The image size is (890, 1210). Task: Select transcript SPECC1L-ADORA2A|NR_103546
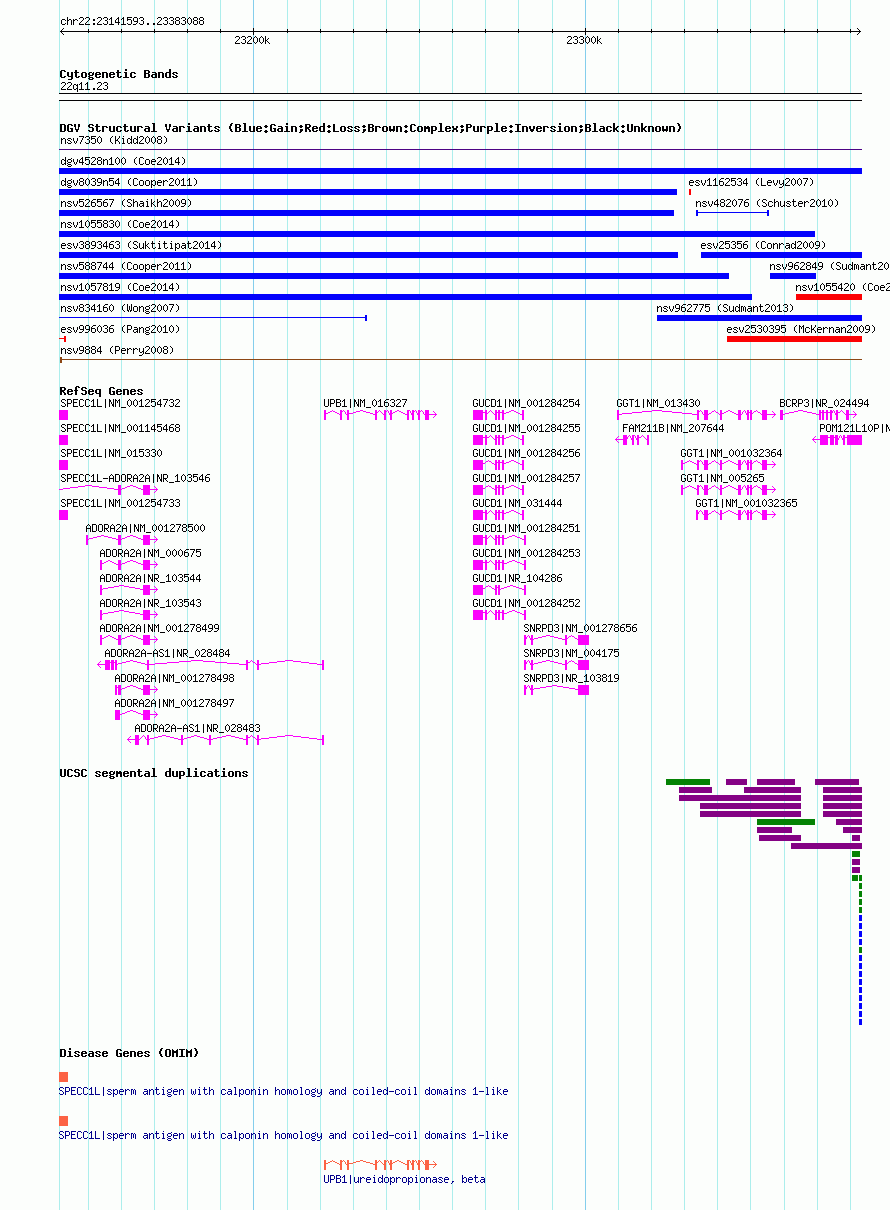pyautogui.click(x=135, y=479)
